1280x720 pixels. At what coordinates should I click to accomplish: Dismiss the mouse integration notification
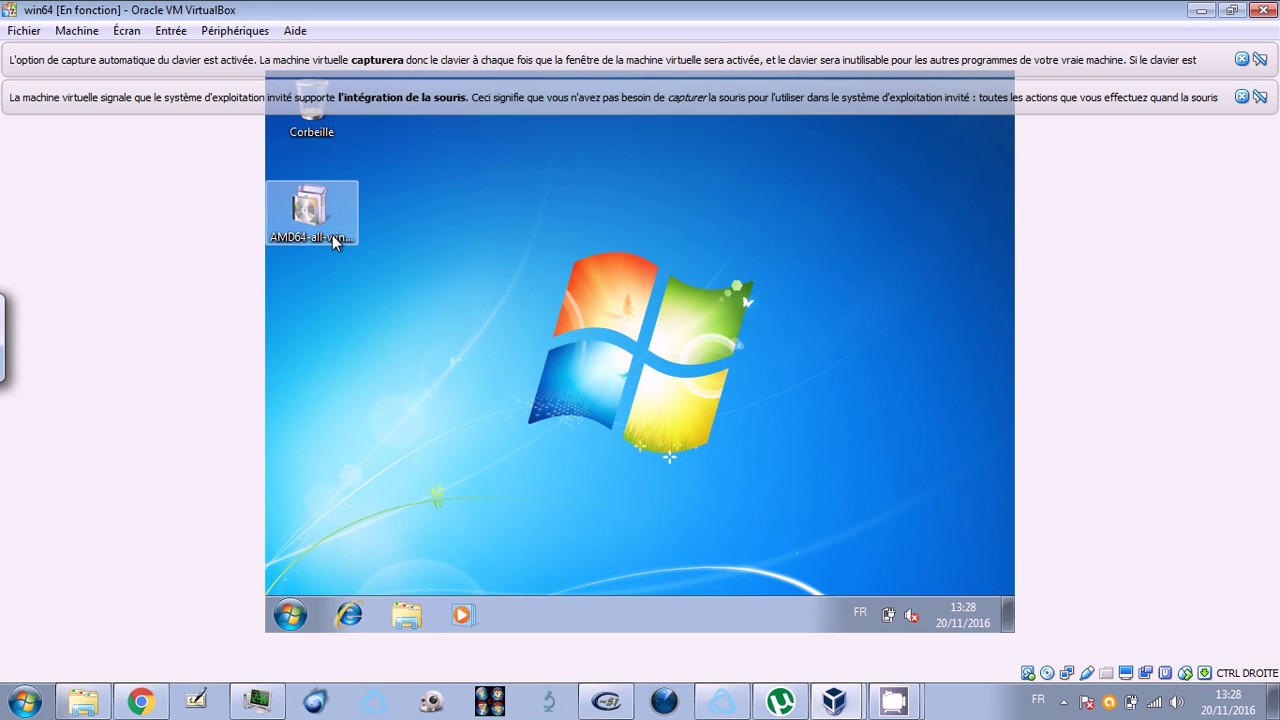[1242, 96]
